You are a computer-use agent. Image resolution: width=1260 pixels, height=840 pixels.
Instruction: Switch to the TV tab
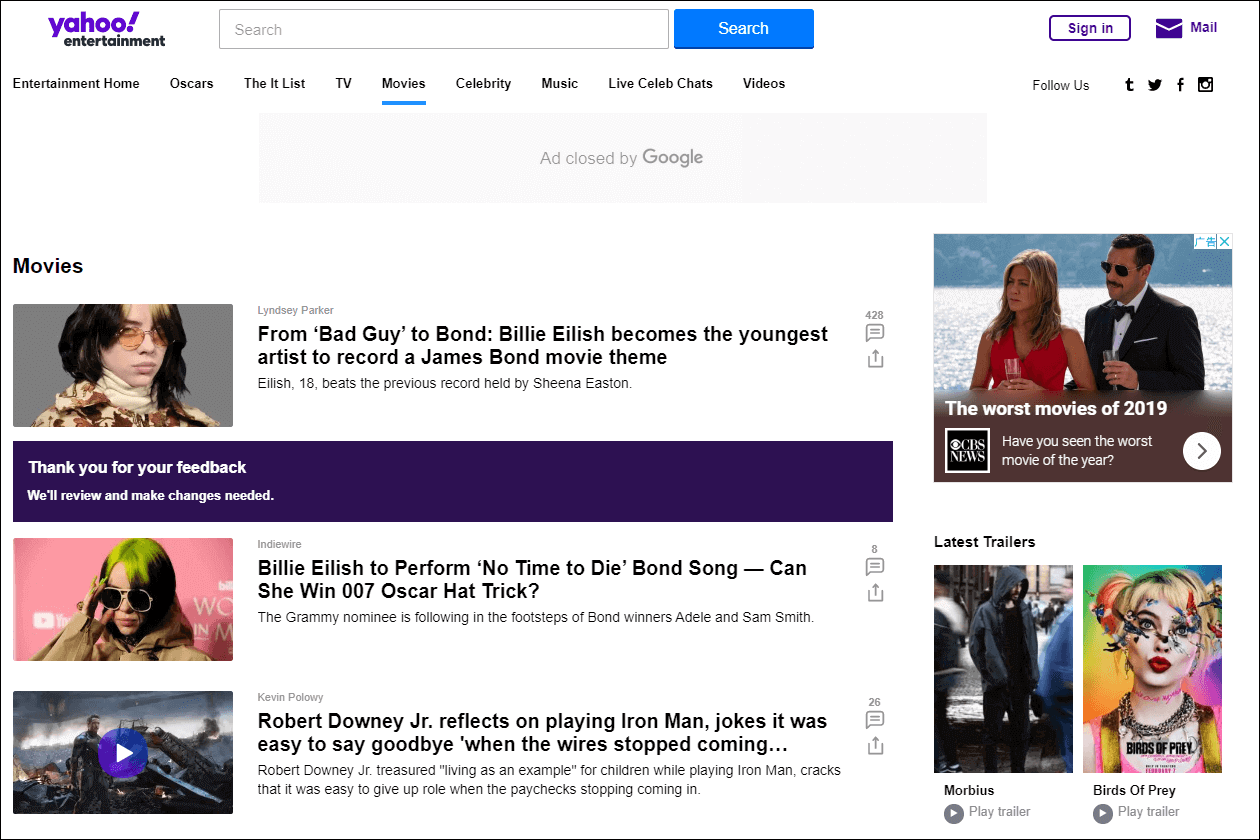point(344,84)
